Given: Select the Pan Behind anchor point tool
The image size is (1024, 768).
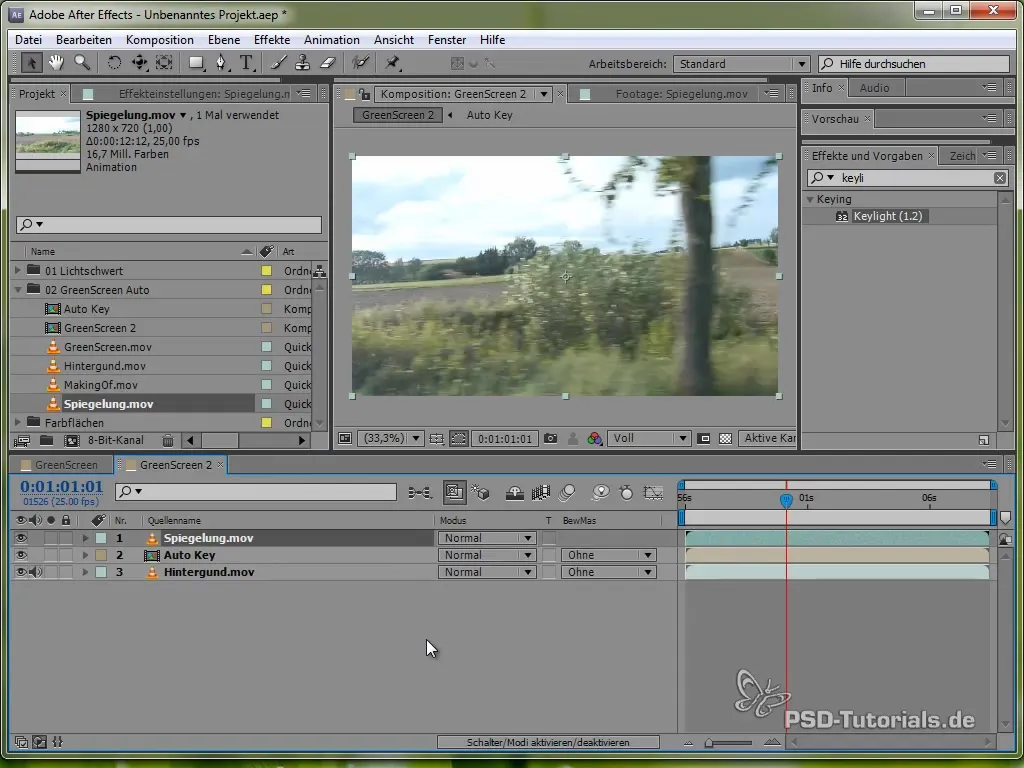Looking at the screenshot, I should pos(164,63).
